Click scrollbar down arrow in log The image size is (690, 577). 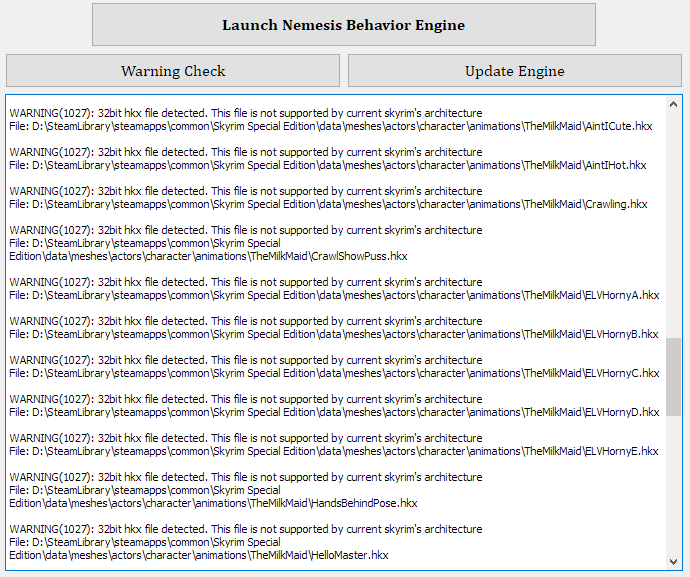(673, 562)
